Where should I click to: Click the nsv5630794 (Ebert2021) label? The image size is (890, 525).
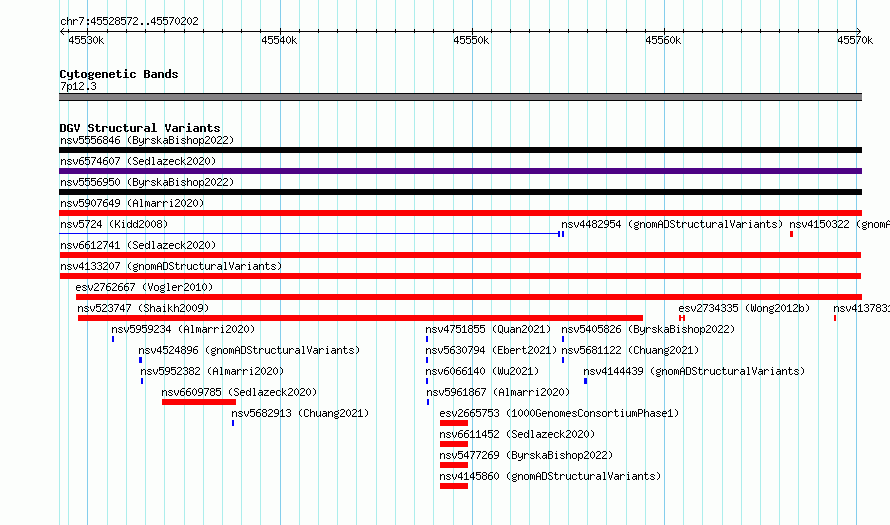(x=492, y=350)
